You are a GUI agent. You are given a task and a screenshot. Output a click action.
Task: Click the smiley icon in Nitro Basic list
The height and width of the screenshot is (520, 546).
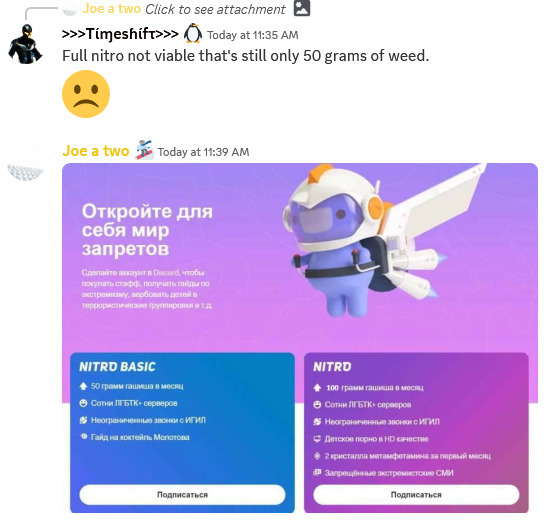coord(83,403)
